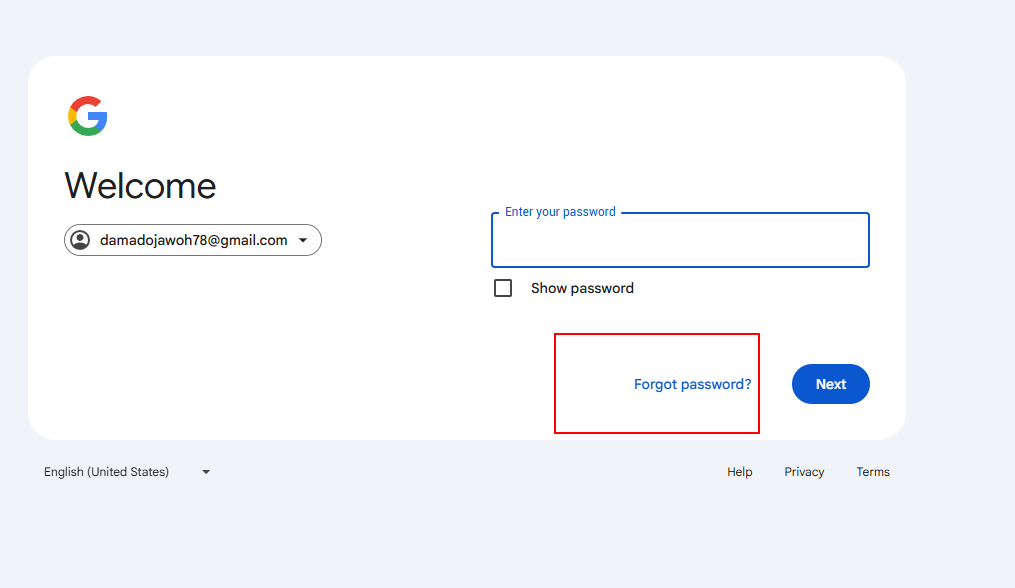Open the Terms footer link
Viewport: 1015px width, 588px height.
pyautogui.click(x=873, y=472)
